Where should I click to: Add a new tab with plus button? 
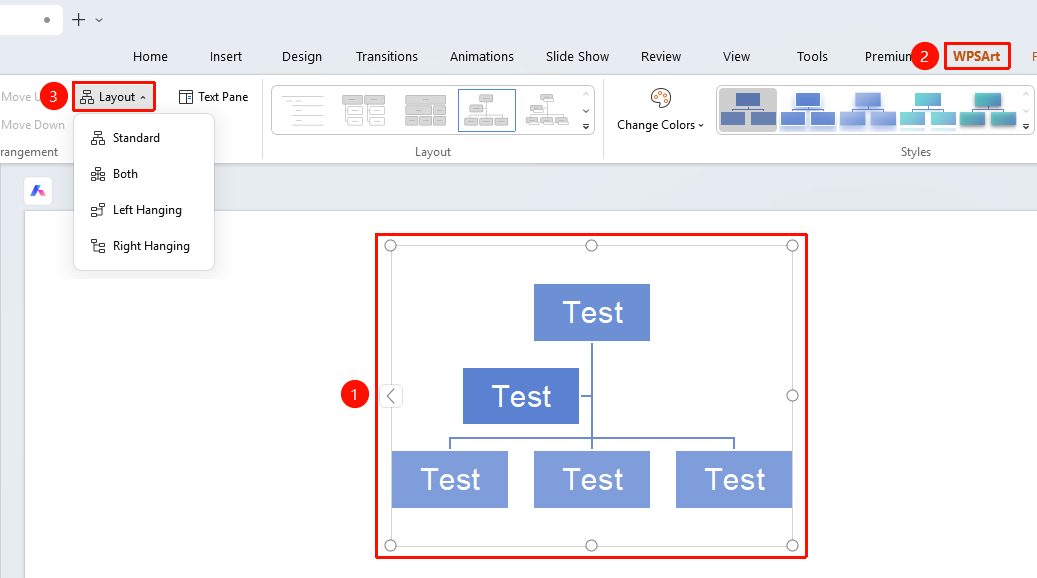(x=79, y=20)
